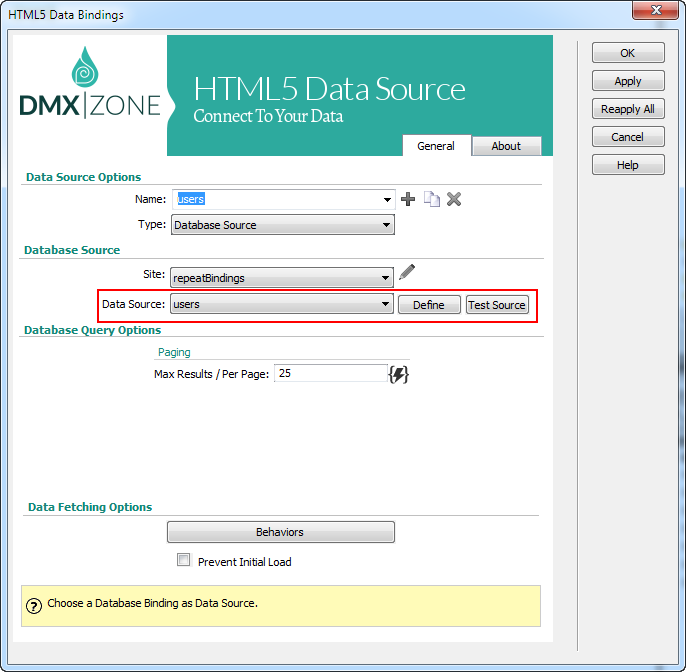The height and width of the screenshot is (672, 686).
Task: Click the Prevent Initial Load label
Action: (x=245, y=562)
